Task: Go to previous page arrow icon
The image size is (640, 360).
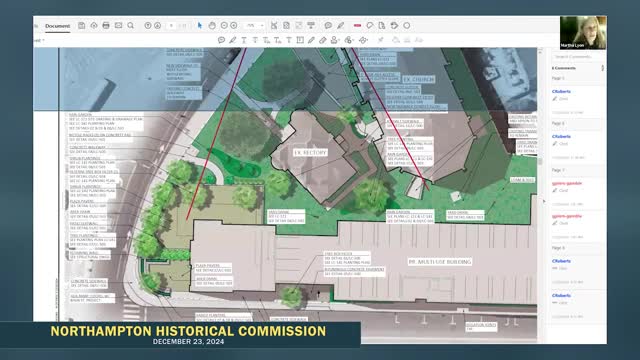Action: point(148,25)
